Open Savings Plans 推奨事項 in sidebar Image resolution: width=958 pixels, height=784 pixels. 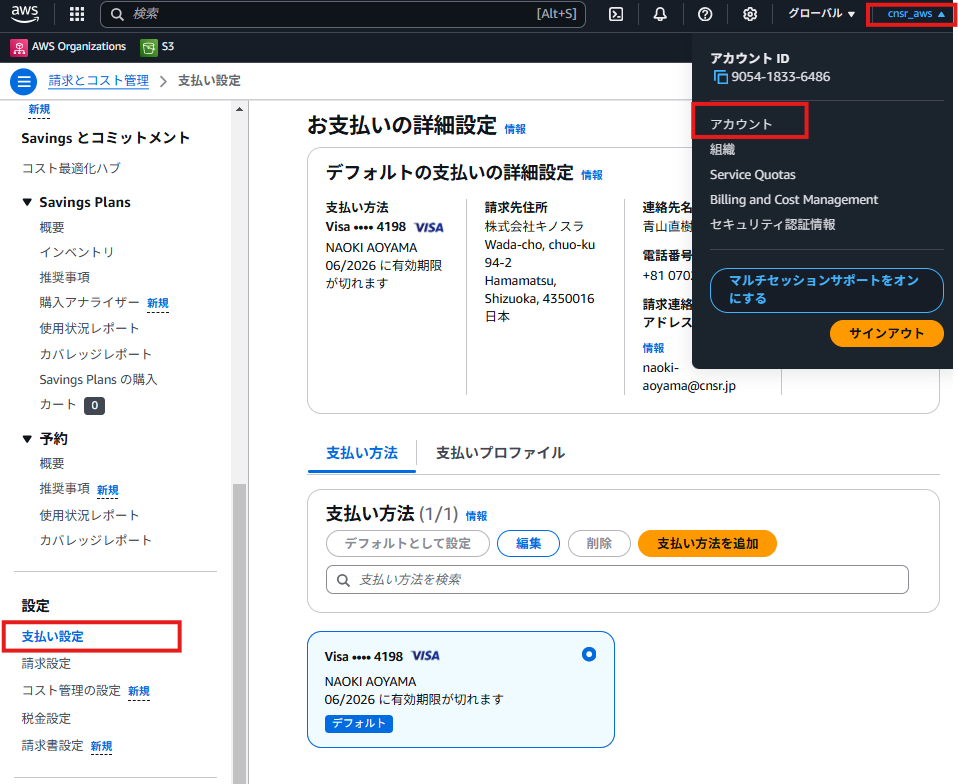tap(65, 277)
